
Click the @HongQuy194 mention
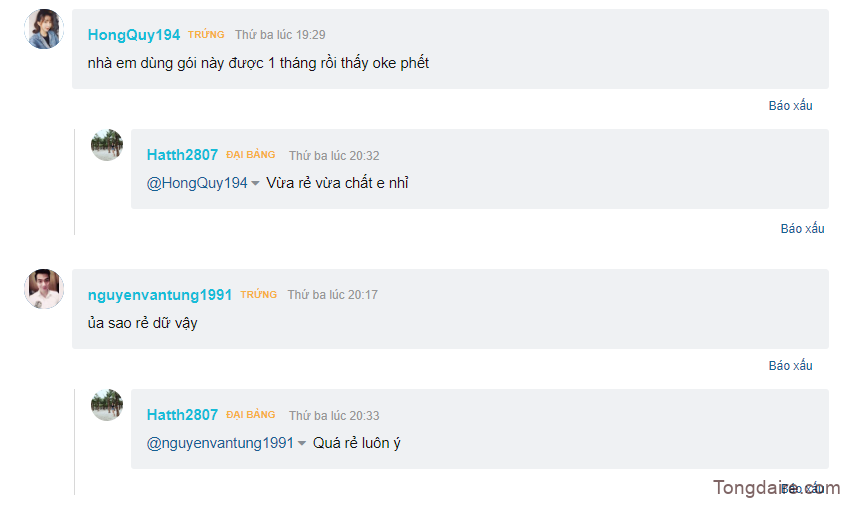tap(197, 183)
